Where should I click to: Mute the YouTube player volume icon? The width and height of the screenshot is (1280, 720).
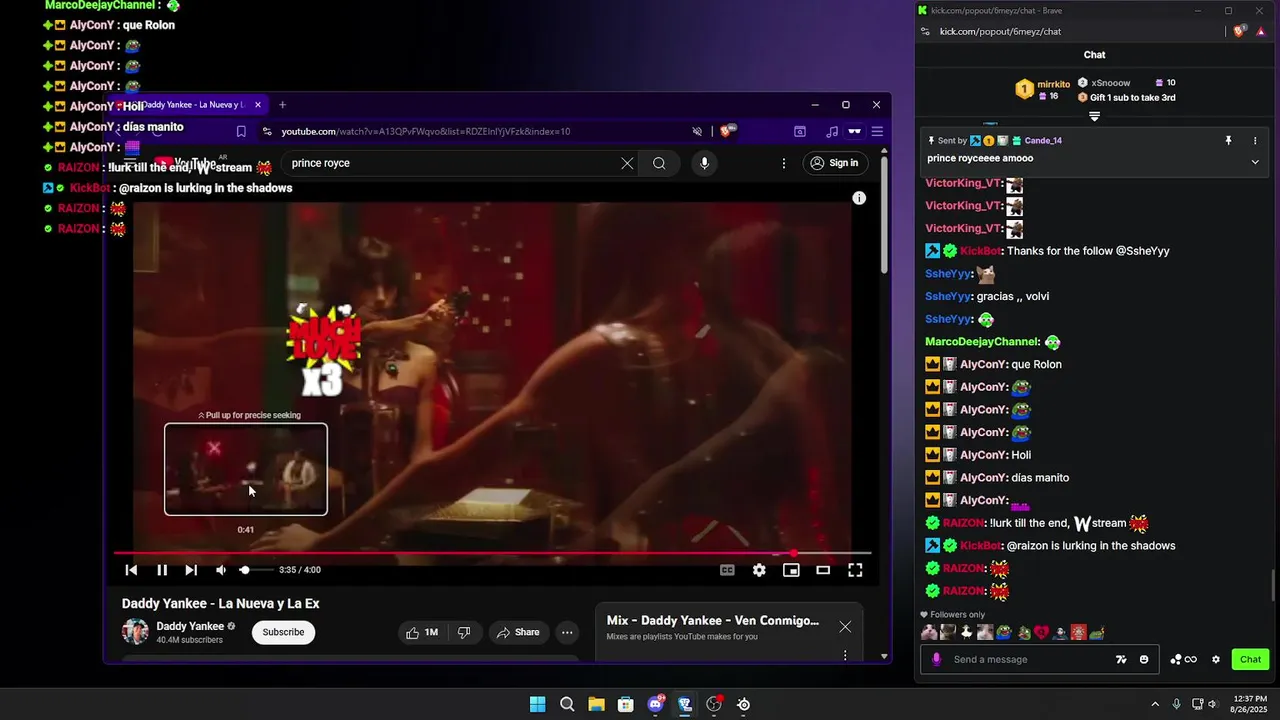point(221,570)
